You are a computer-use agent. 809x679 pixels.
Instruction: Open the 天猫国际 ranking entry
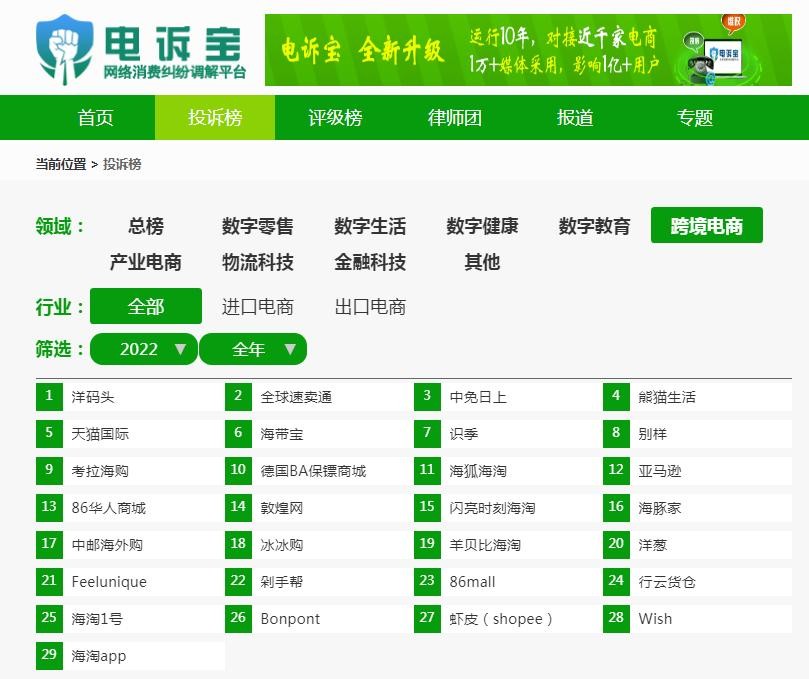click(100, 434)
